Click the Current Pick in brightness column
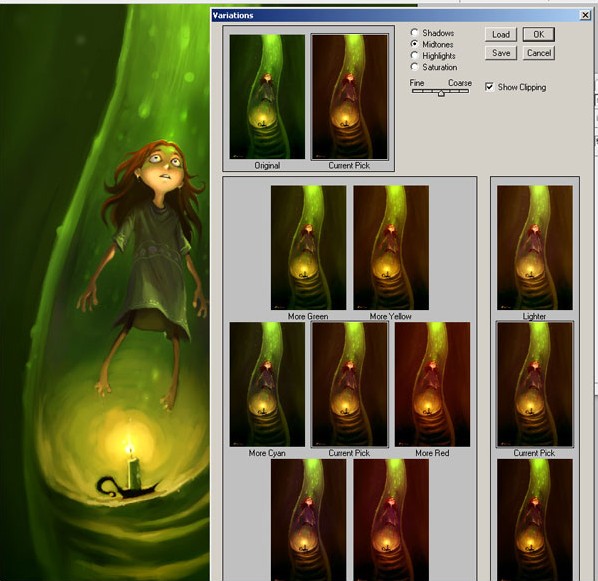The image size is (598, 581). click(x=534, y=384)
